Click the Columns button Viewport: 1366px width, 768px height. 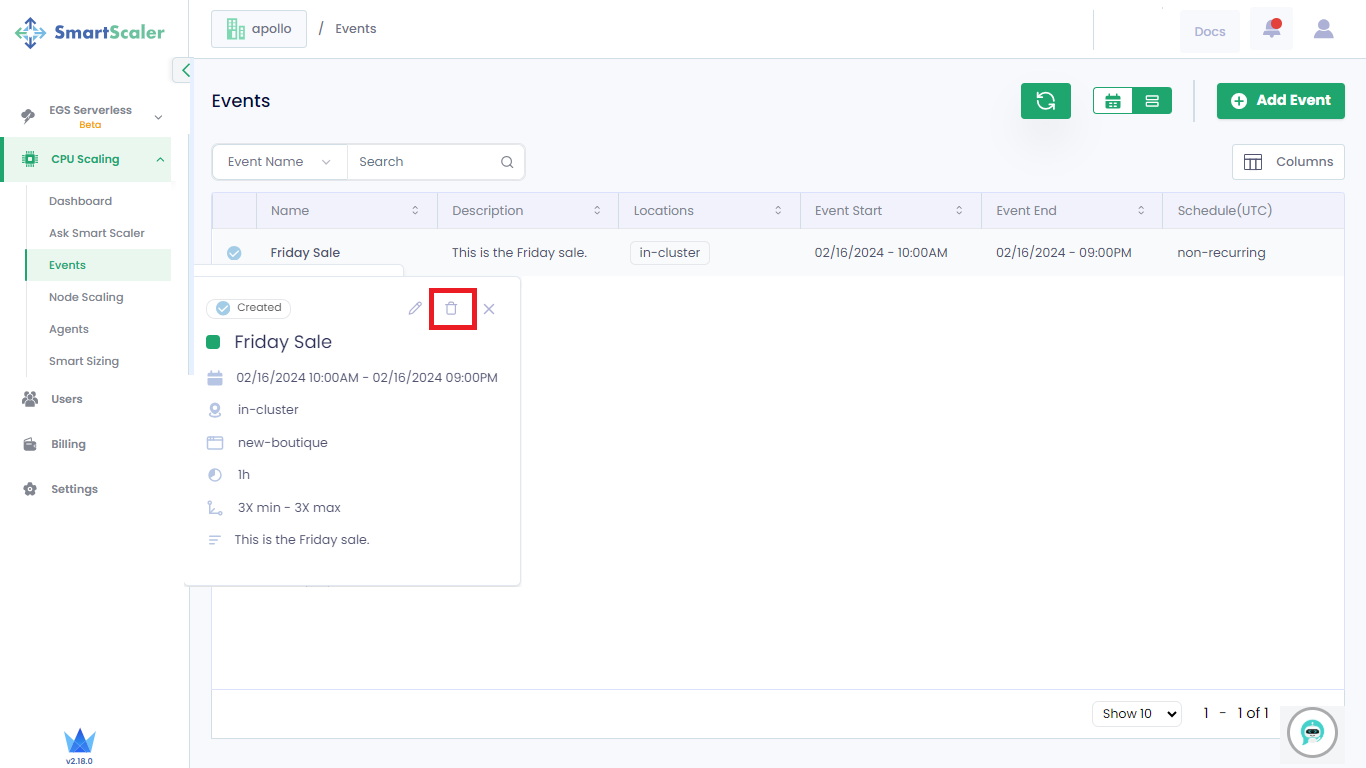[1288, 162]
